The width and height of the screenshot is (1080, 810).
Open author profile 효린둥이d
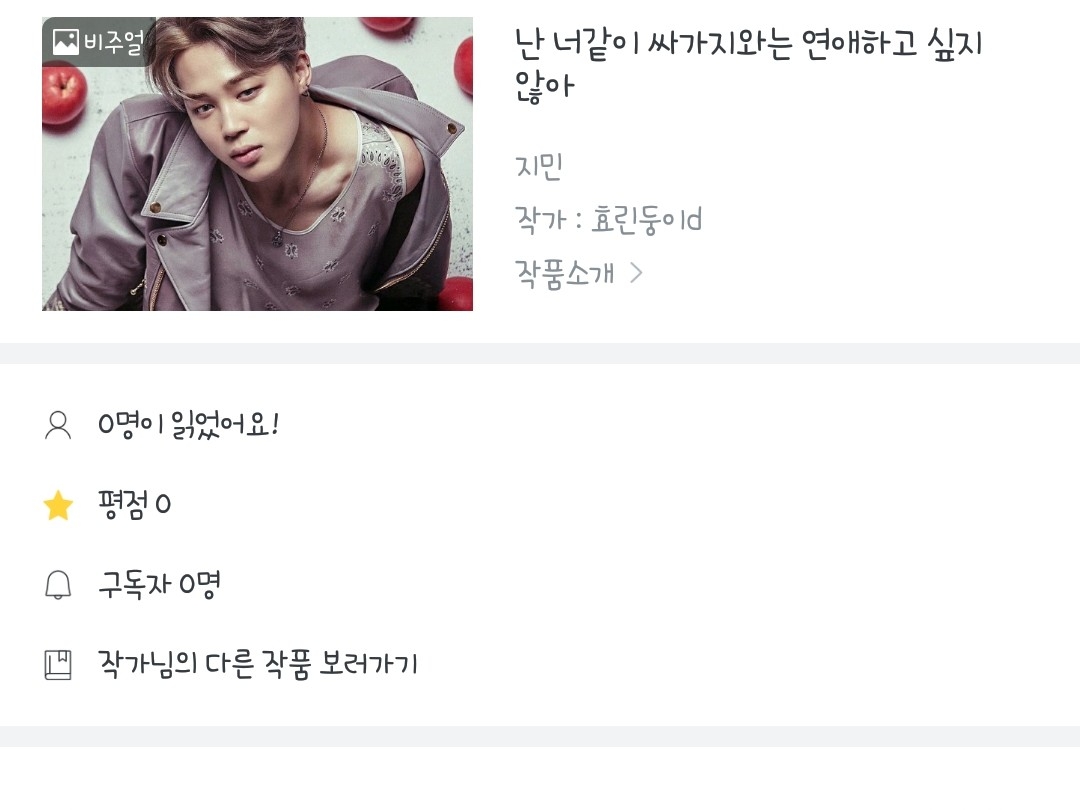tap(647, 220)
